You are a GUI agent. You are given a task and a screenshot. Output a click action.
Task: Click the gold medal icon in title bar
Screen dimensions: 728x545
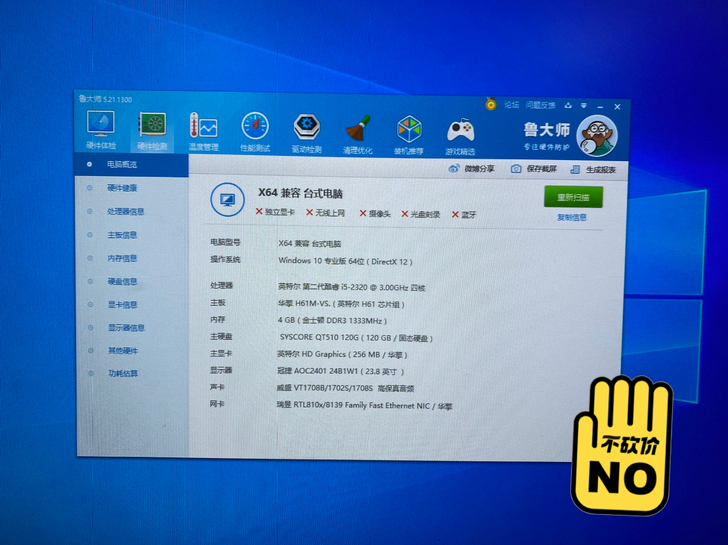(491, 104)
